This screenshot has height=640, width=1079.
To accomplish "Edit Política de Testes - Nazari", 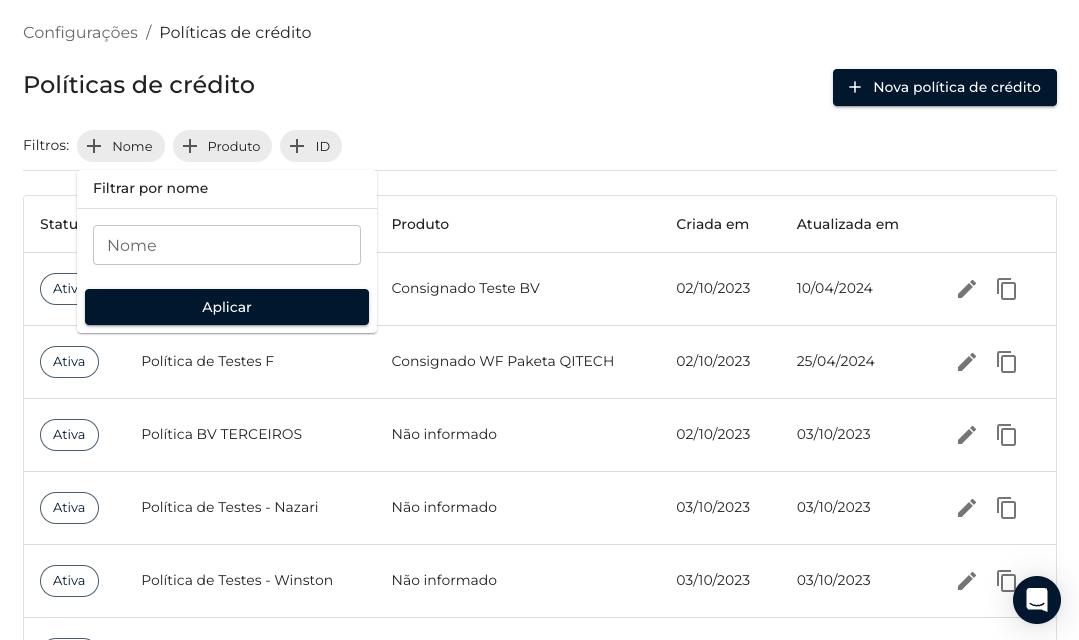I will pos(966,508).
